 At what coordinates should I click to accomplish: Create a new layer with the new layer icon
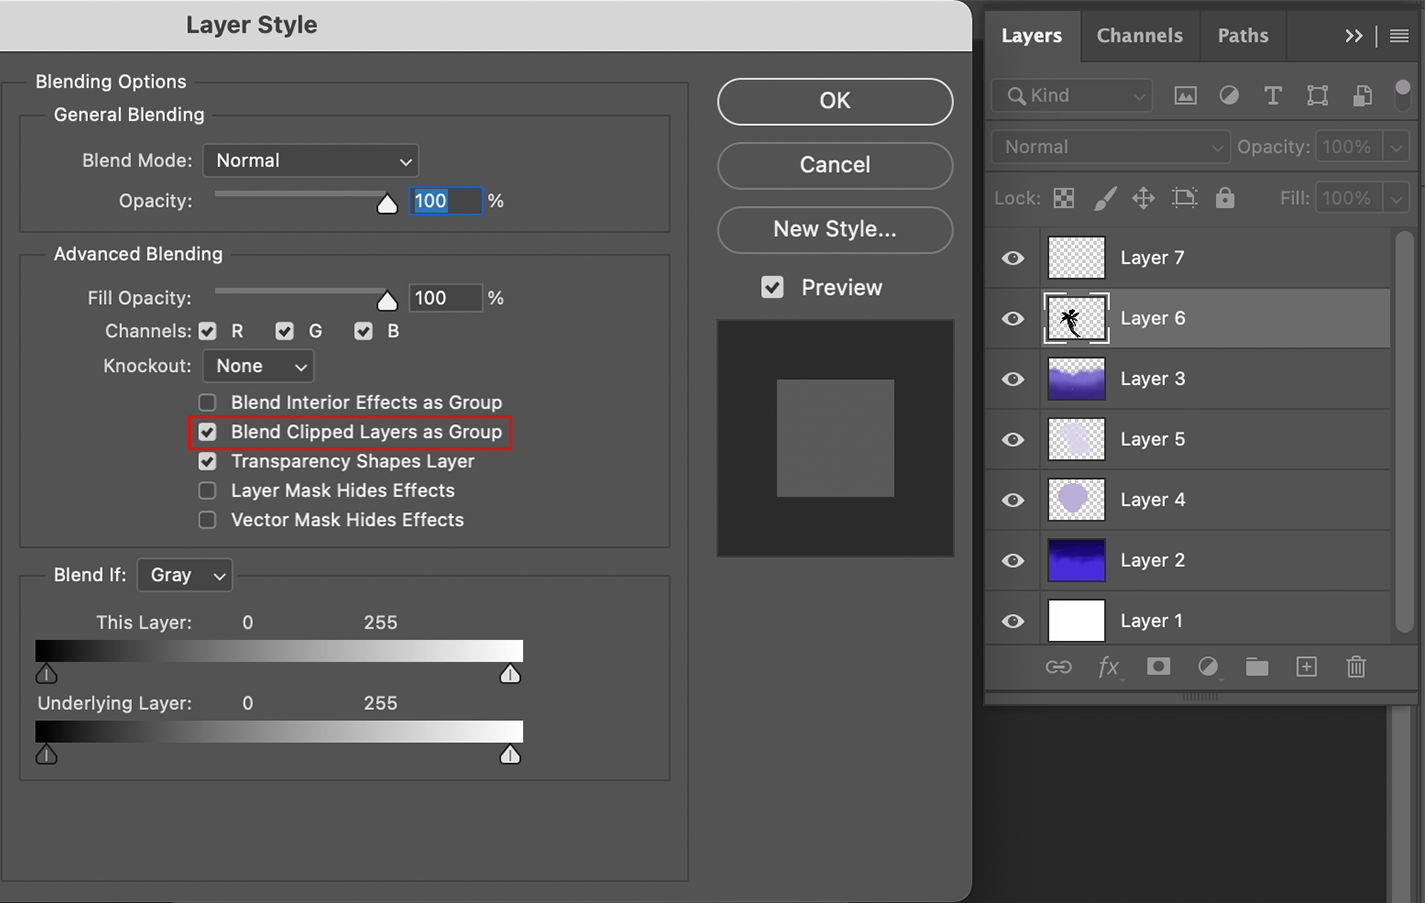click(1306, 667)
